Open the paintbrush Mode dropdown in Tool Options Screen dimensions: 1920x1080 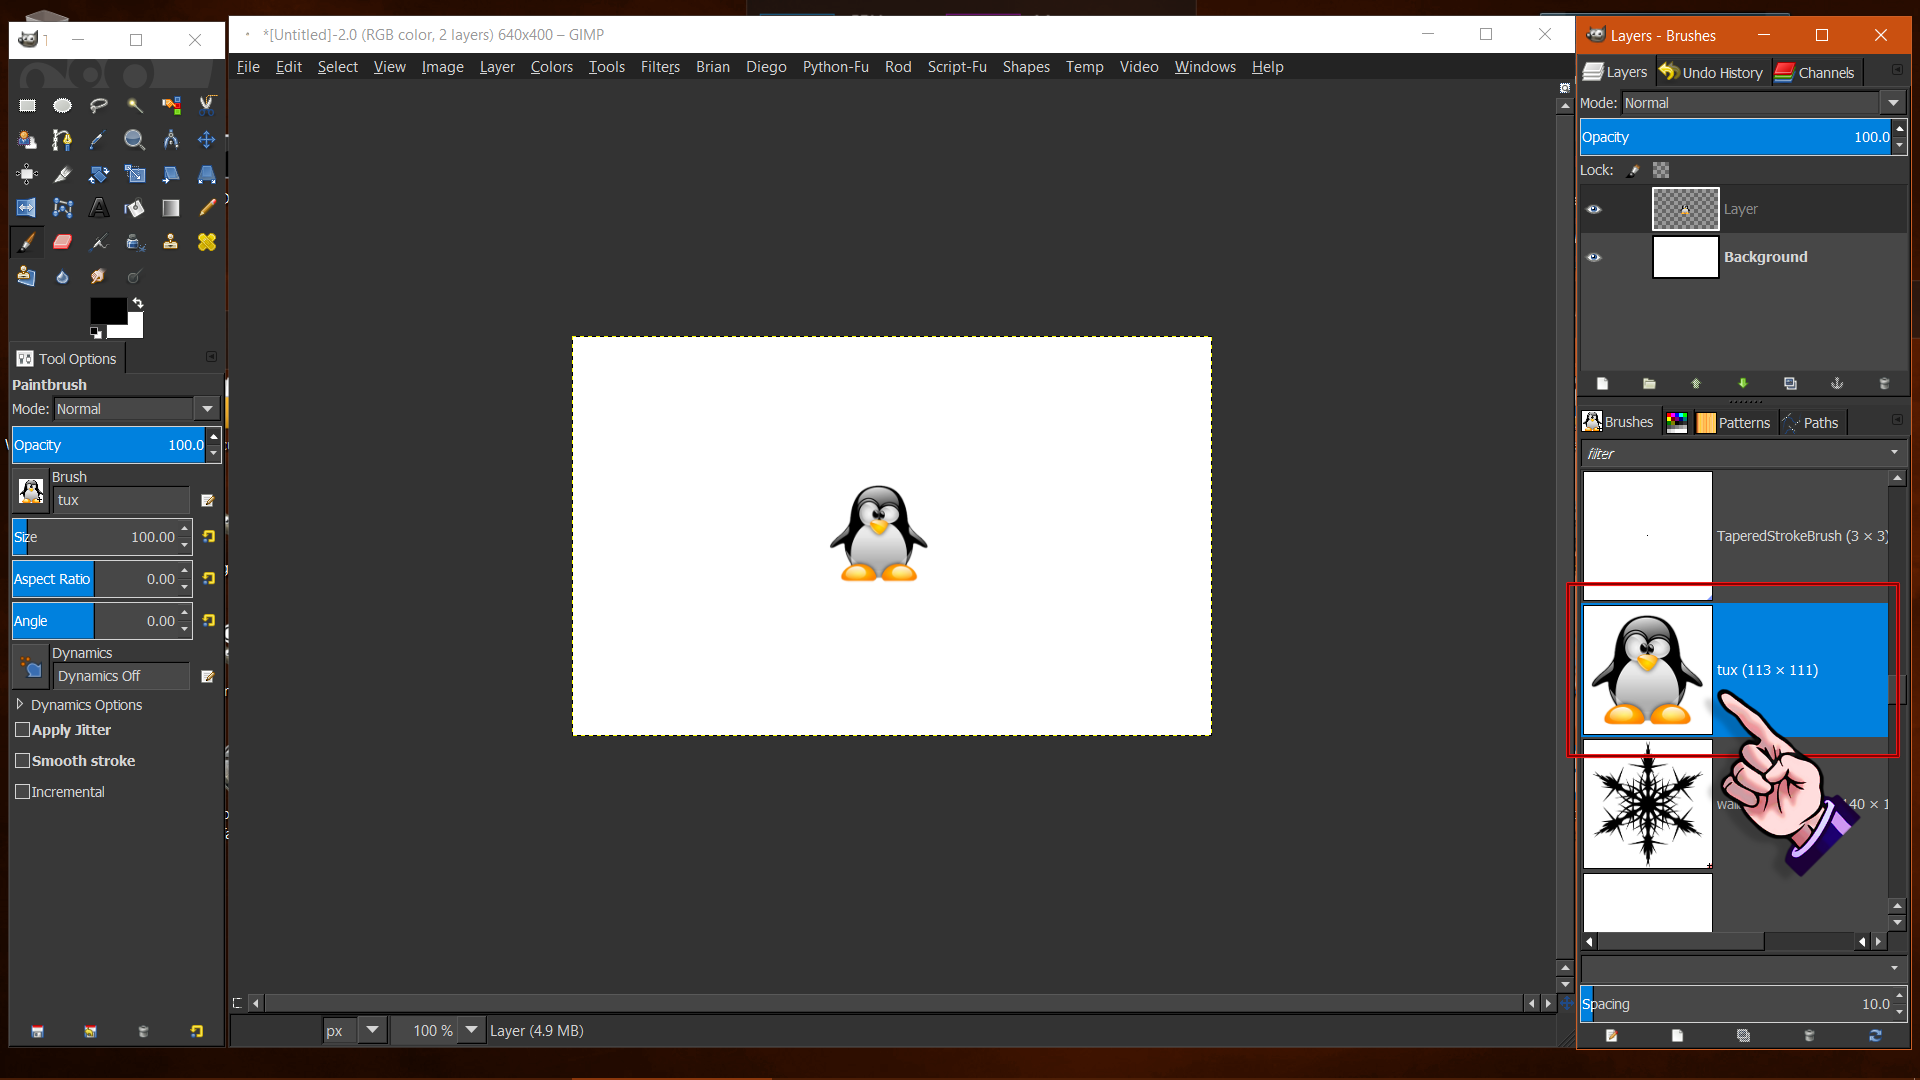206,408
